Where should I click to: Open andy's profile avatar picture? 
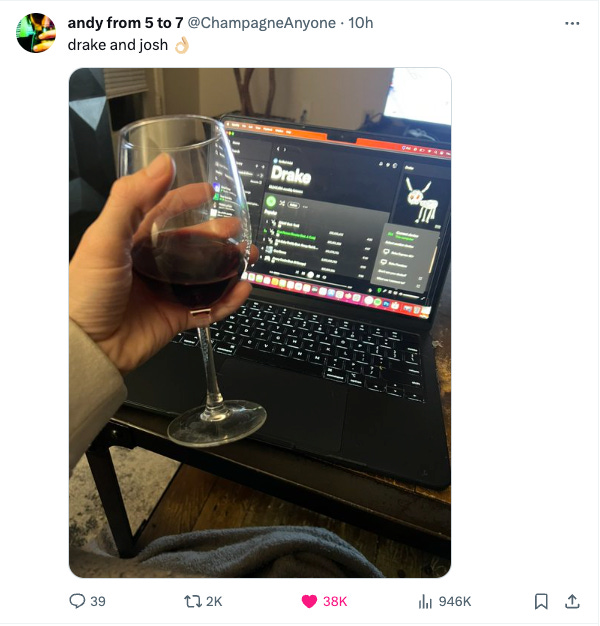(x=36, y=33)
